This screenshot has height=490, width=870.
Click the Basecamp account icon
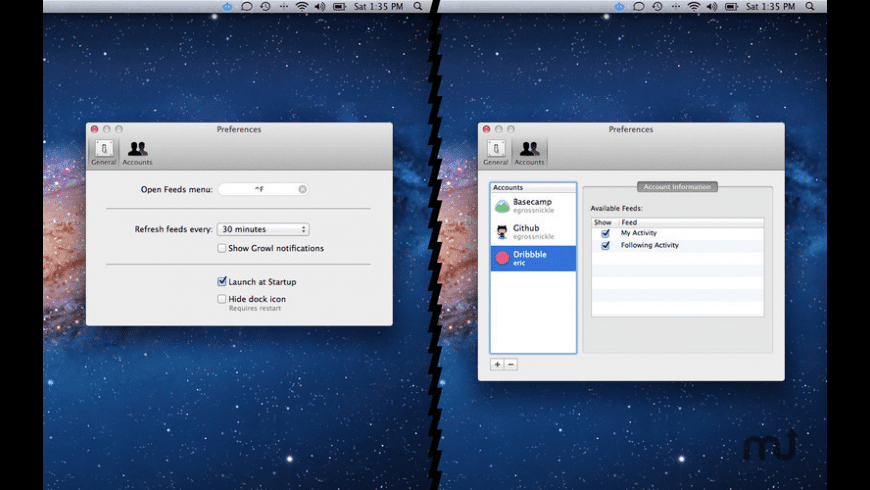(x=502, y=206)
